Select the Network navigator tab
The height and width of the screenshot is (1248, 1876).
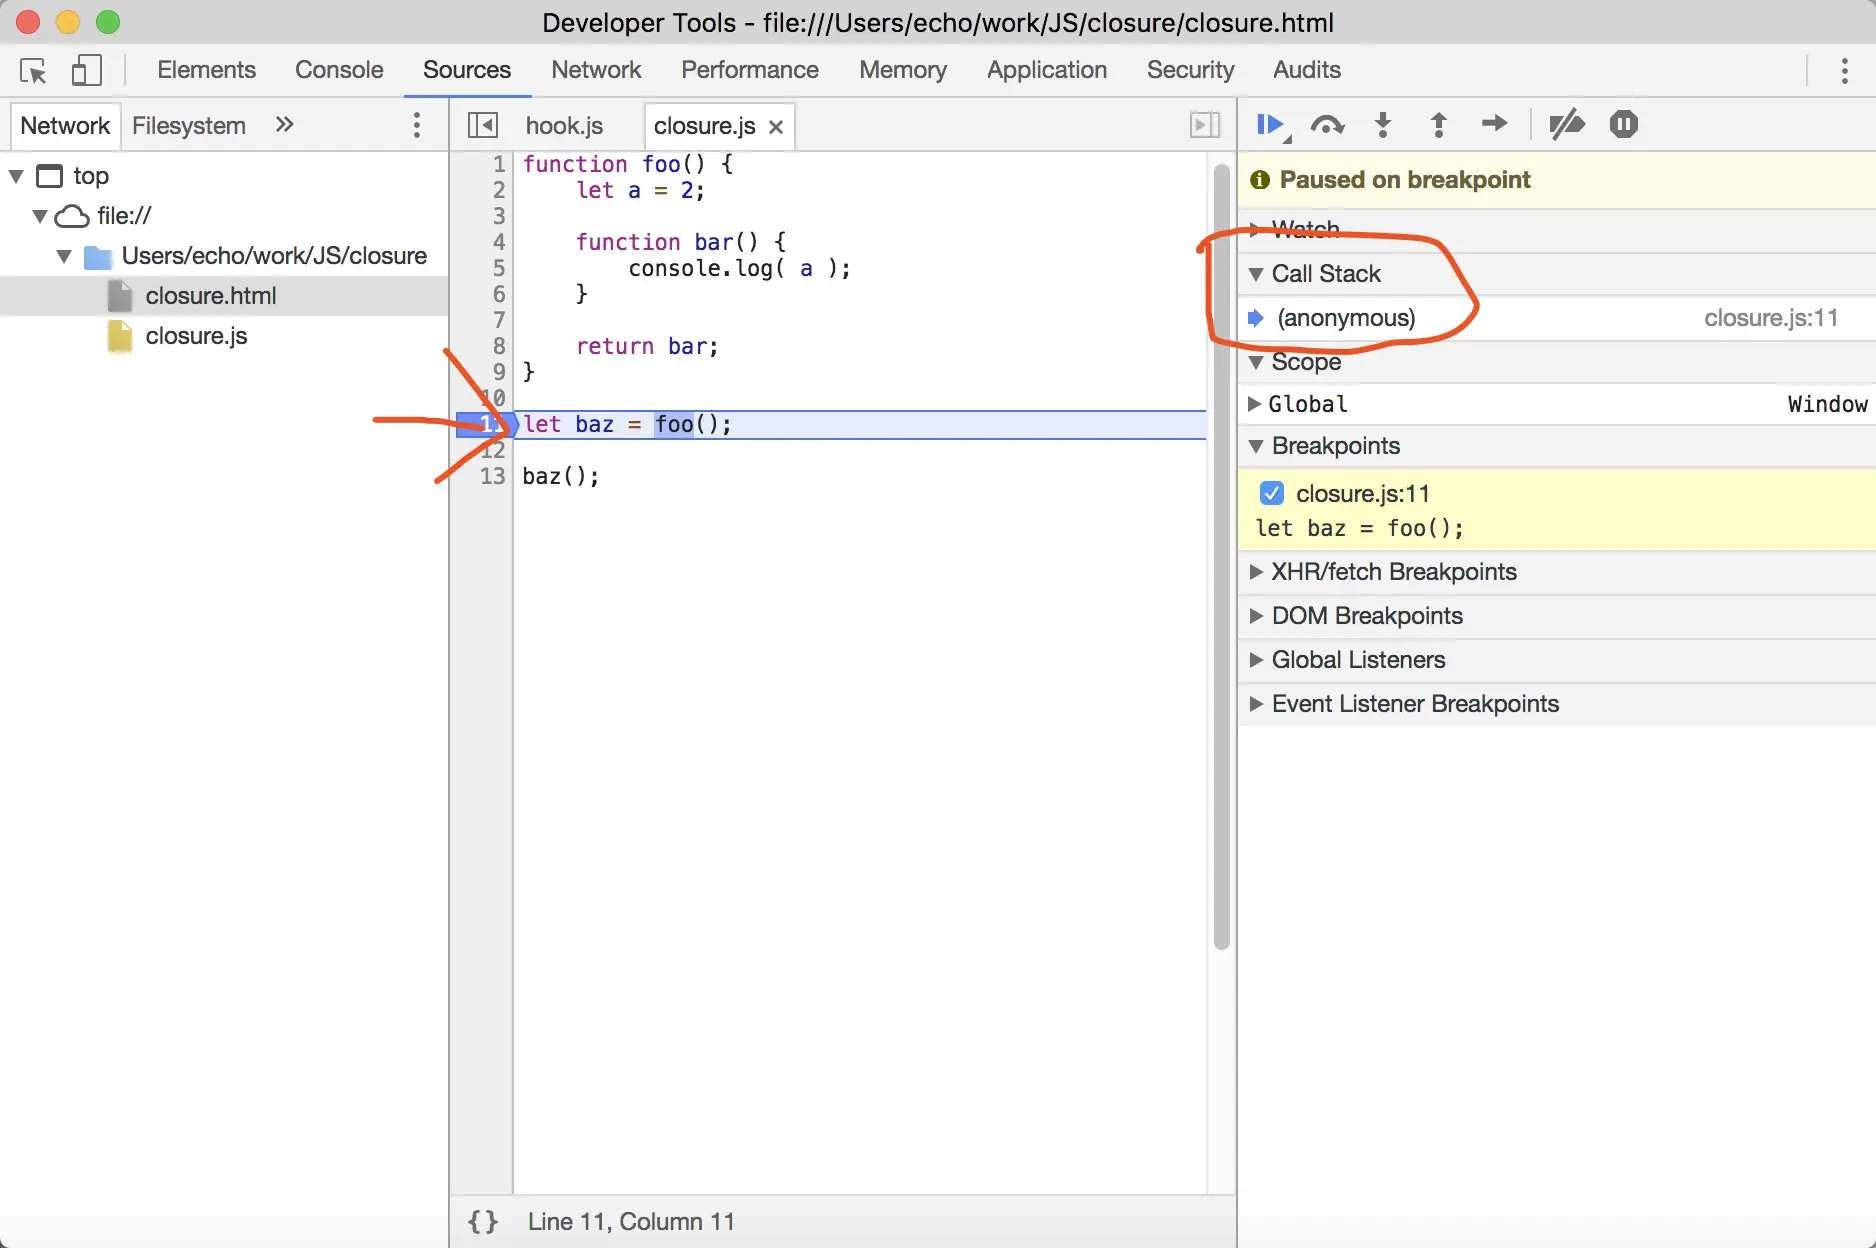pyautogui.click(x=65, y=126)
